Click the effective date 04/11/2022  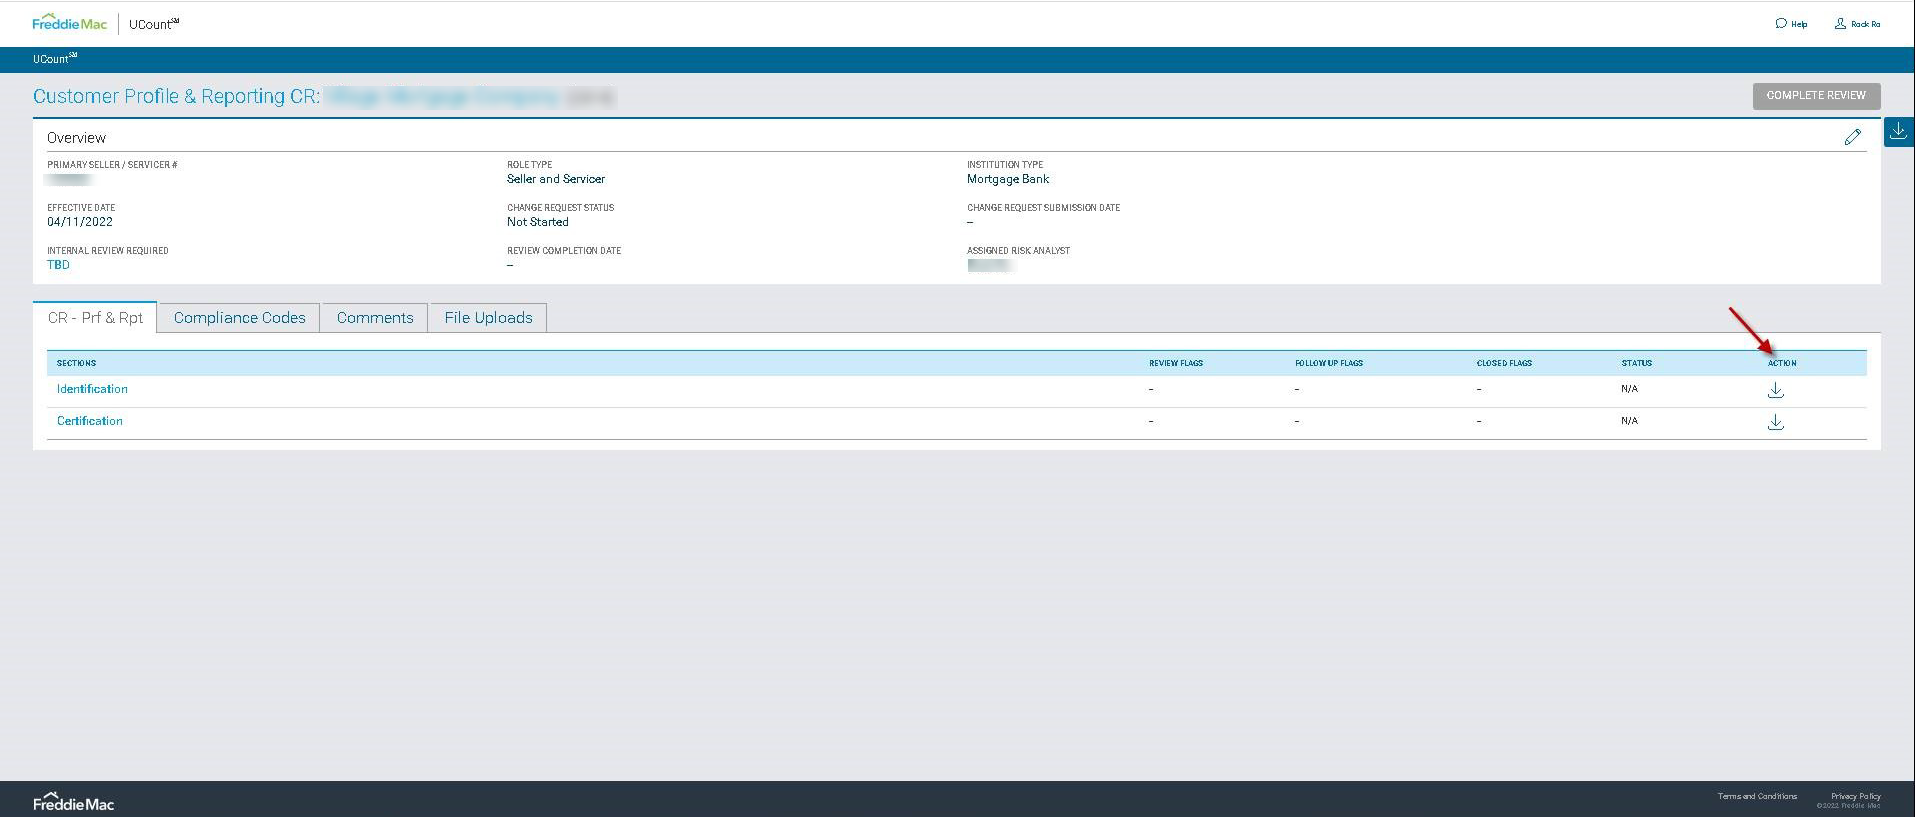(x=80, y=222)
